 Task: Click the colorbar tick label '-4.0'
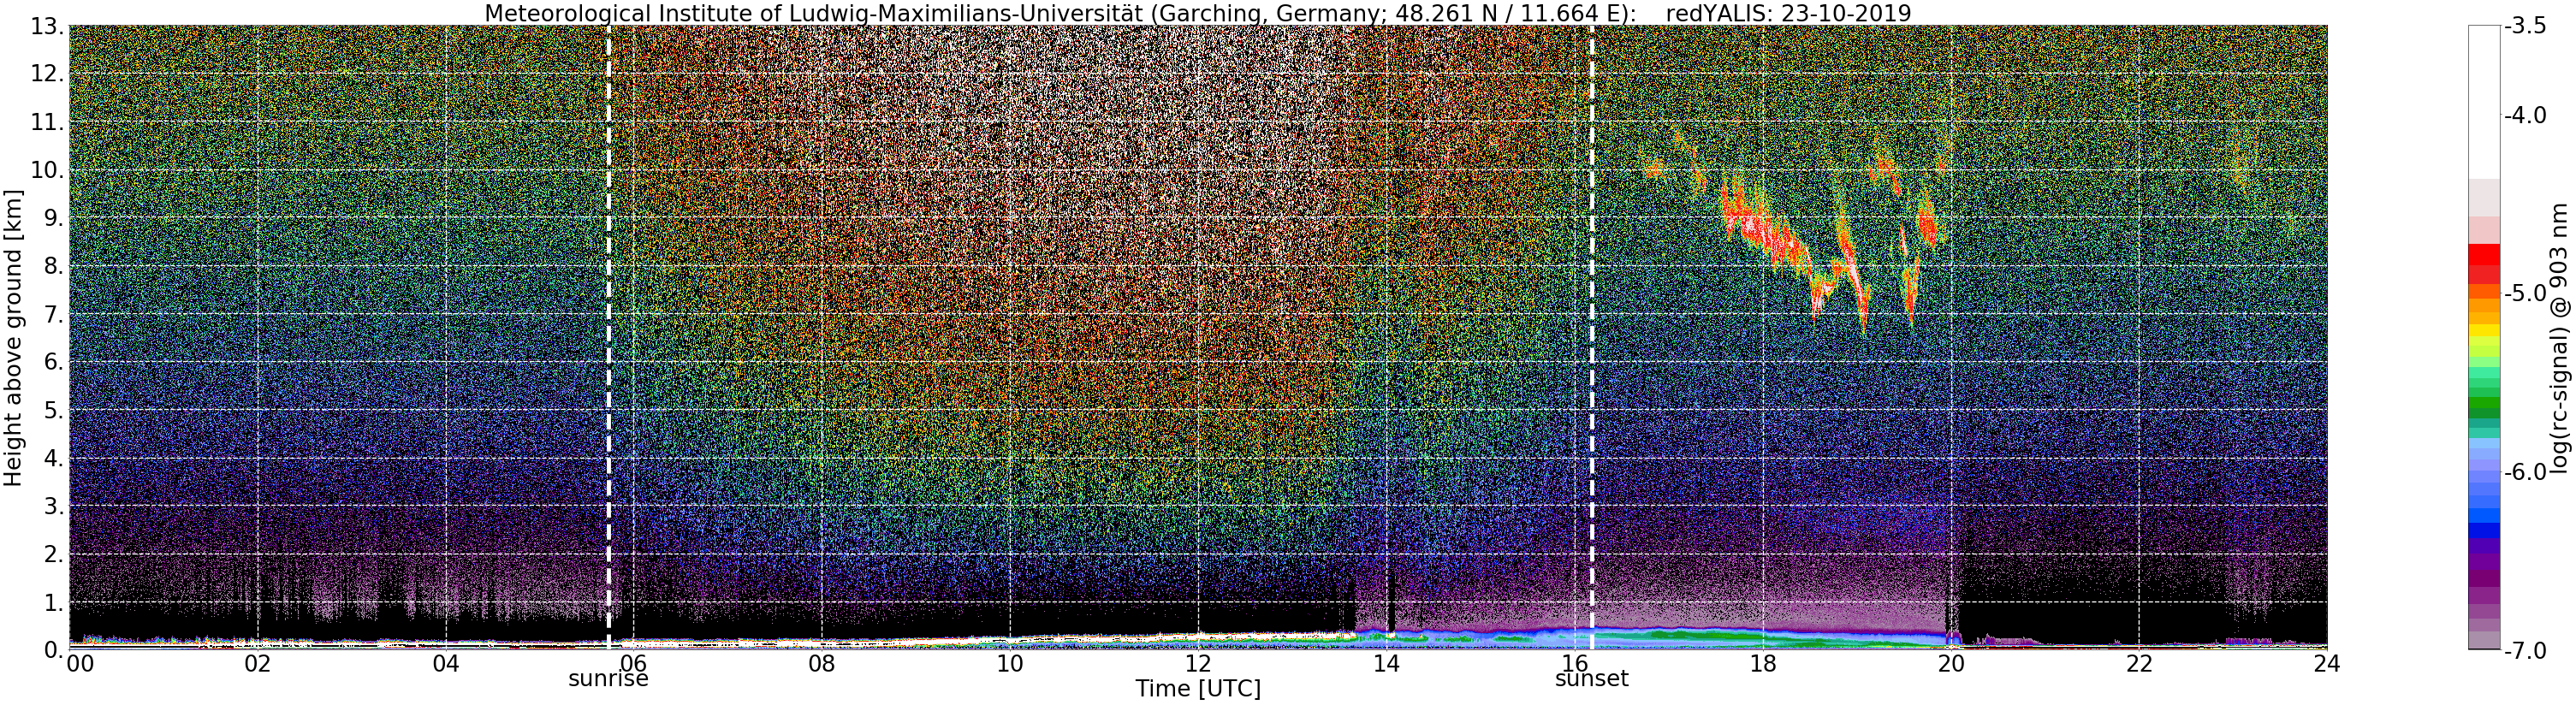[2525, 116]
